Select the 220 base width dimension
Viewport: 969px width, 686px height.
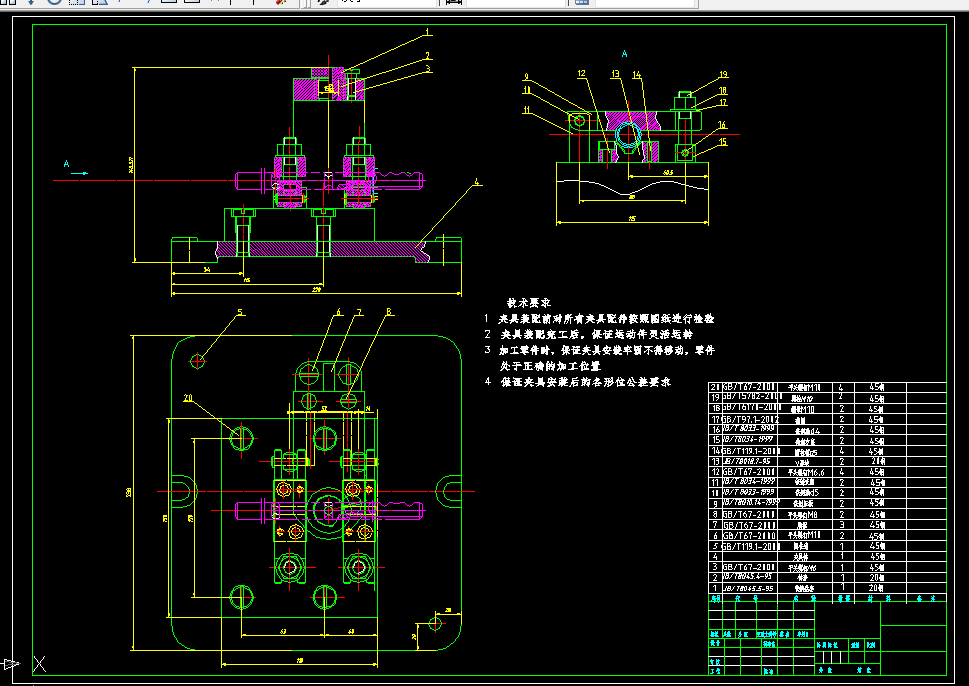(x=316, y=289)
